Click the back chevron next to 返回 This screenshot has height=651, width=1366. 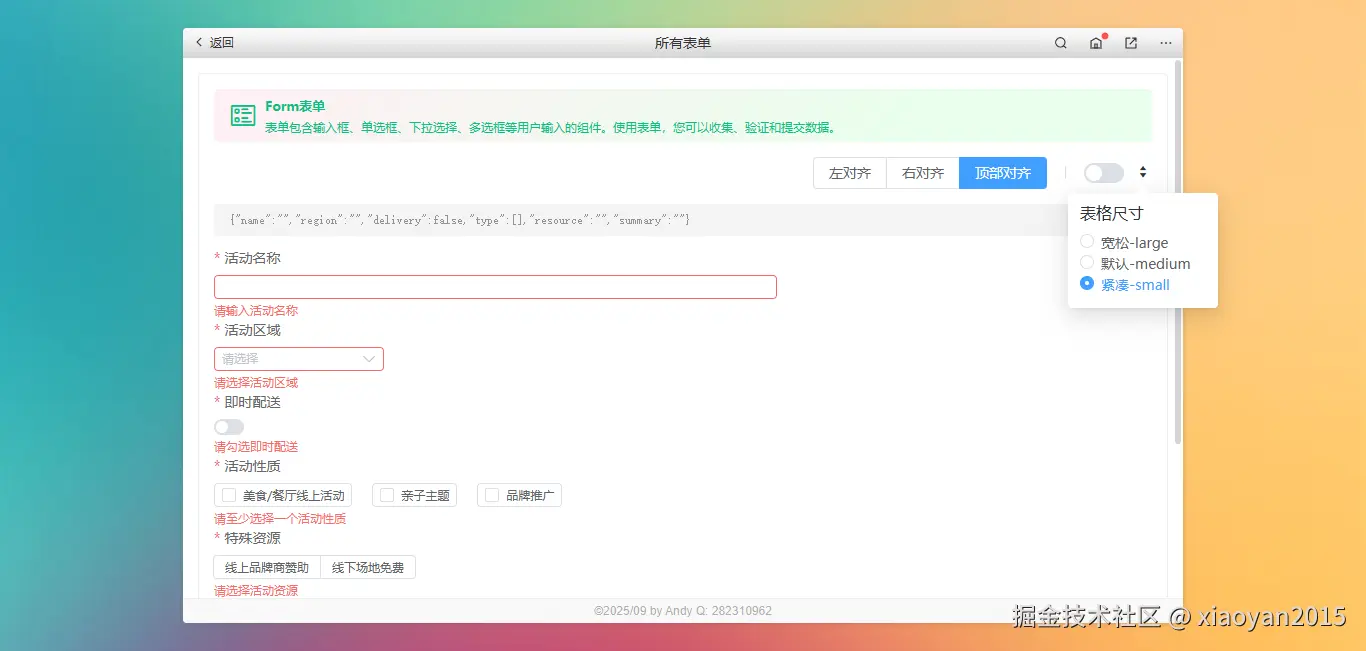click(198, 43)
